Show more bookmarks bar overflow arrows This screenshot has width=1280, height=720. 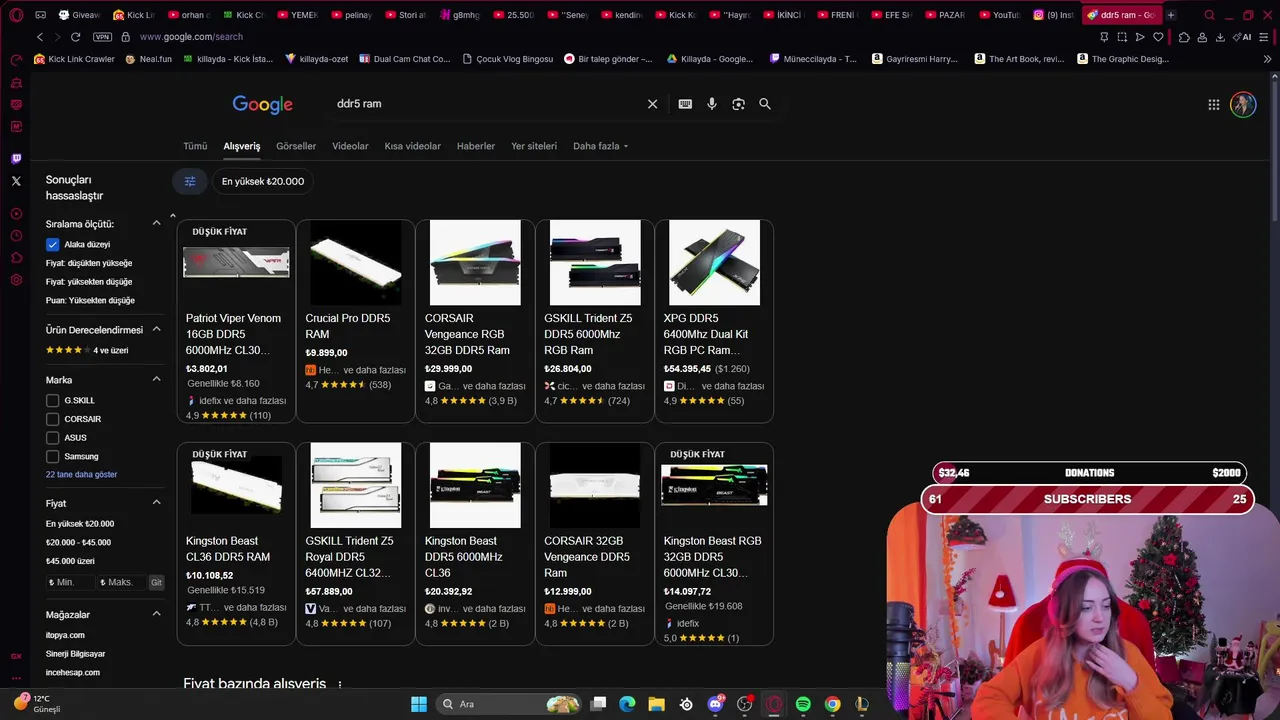[x=1267, y=59]
